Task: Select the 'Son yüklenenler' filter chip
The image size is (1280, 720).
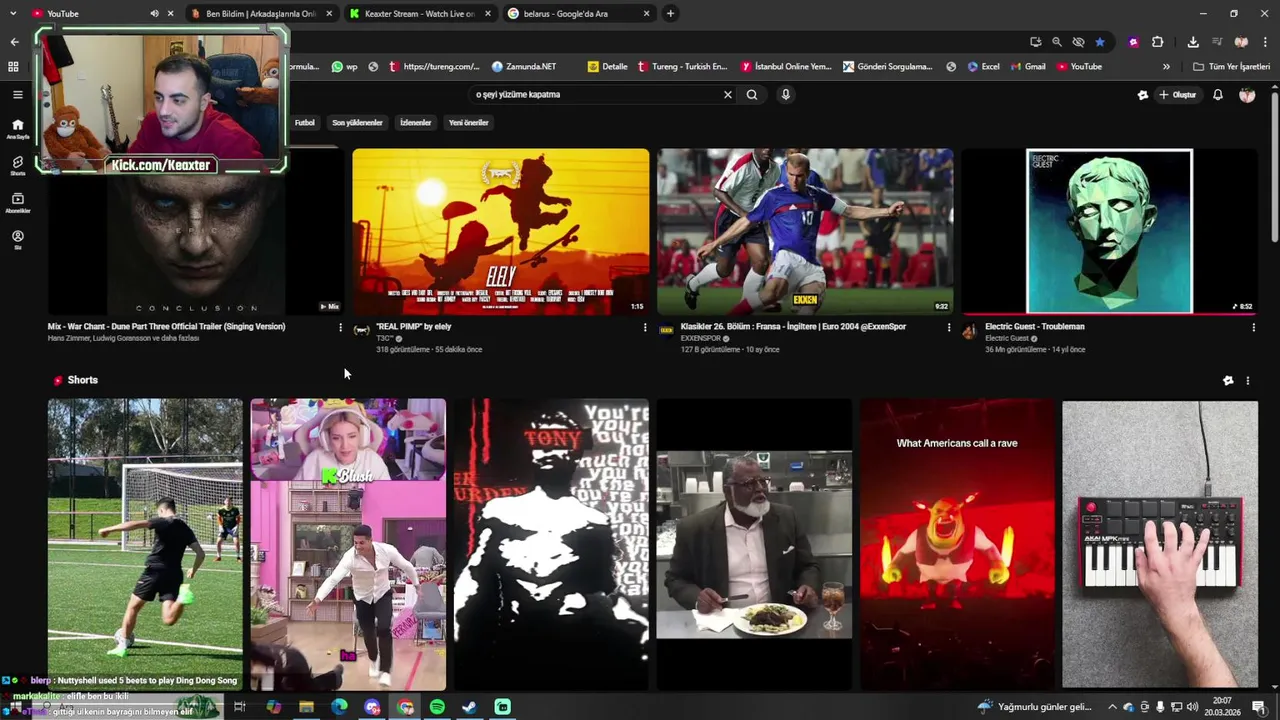Action: pyautogui.click(x=357, y=123)
